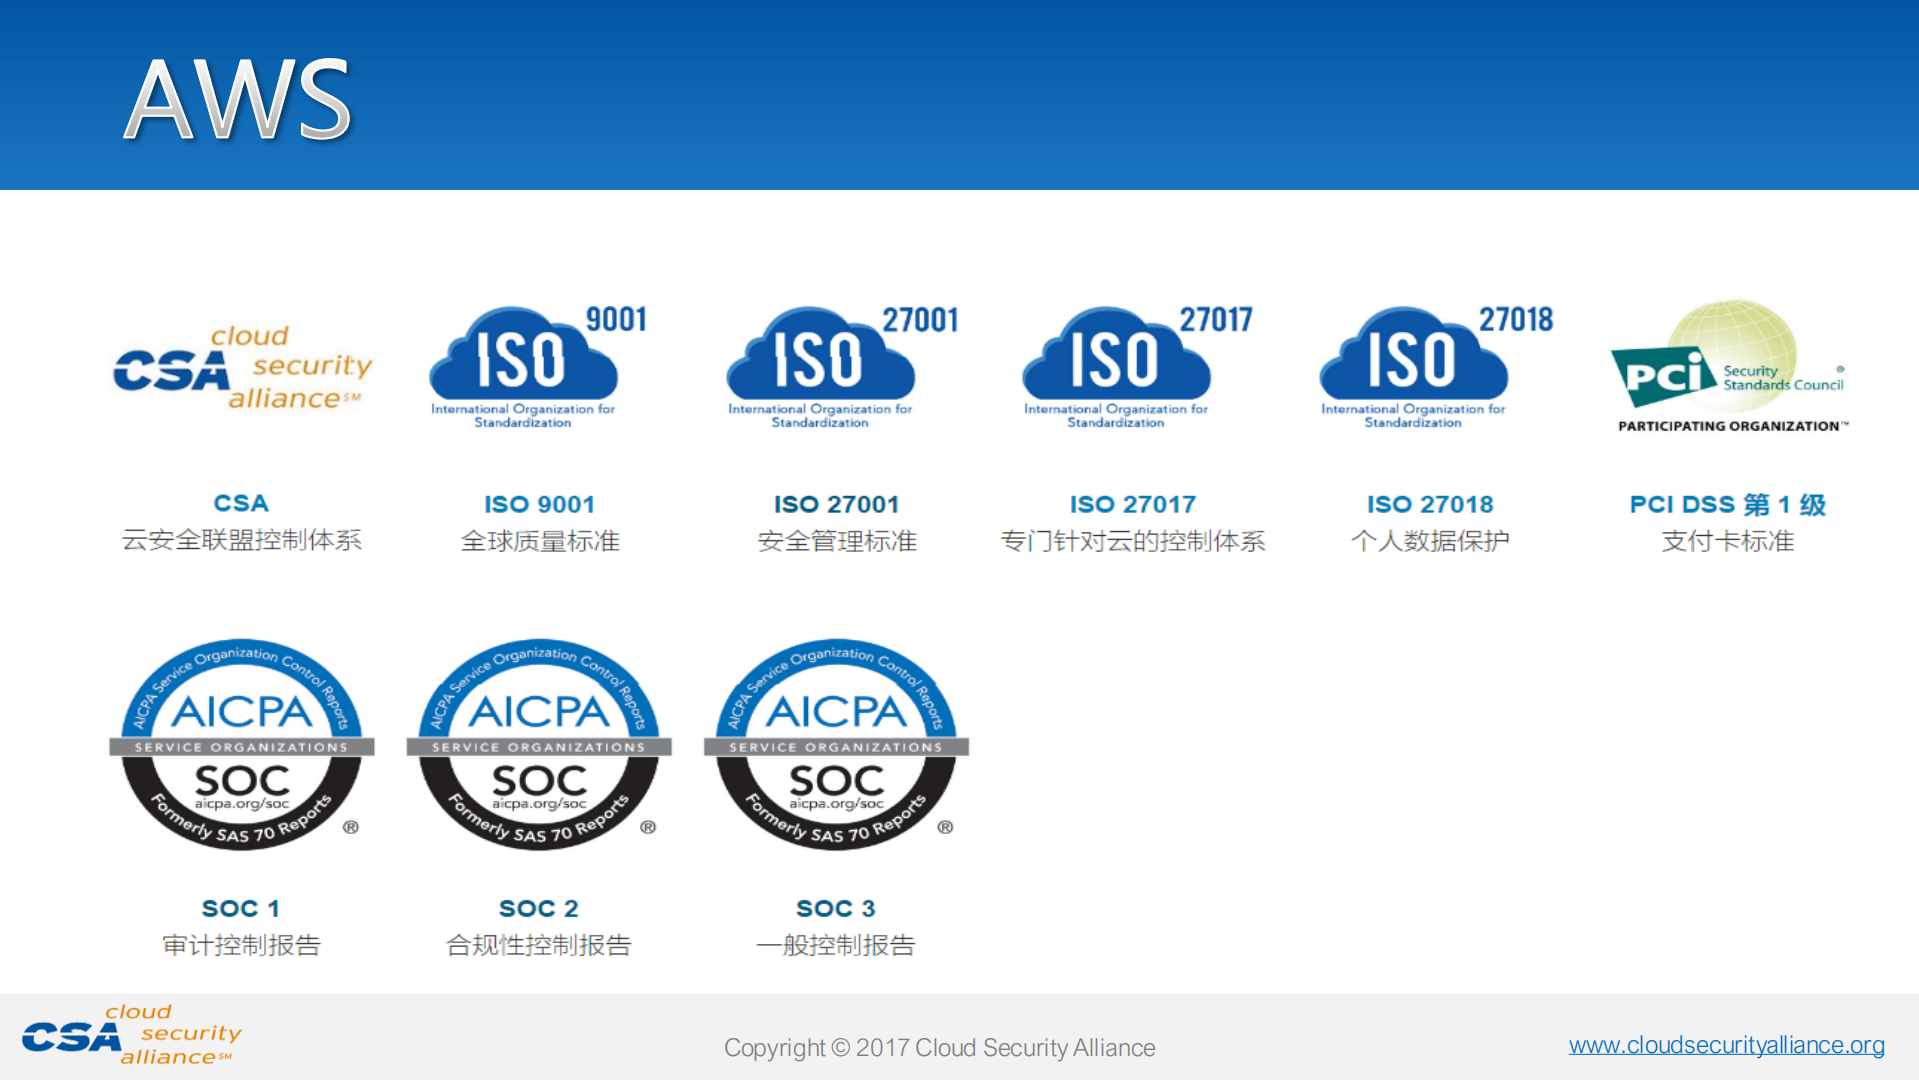This screenshot has width=1919, height=1080.
Task: Click the copyright 2017 Cloud Security Alliance text
Action: coord(940,1047)
